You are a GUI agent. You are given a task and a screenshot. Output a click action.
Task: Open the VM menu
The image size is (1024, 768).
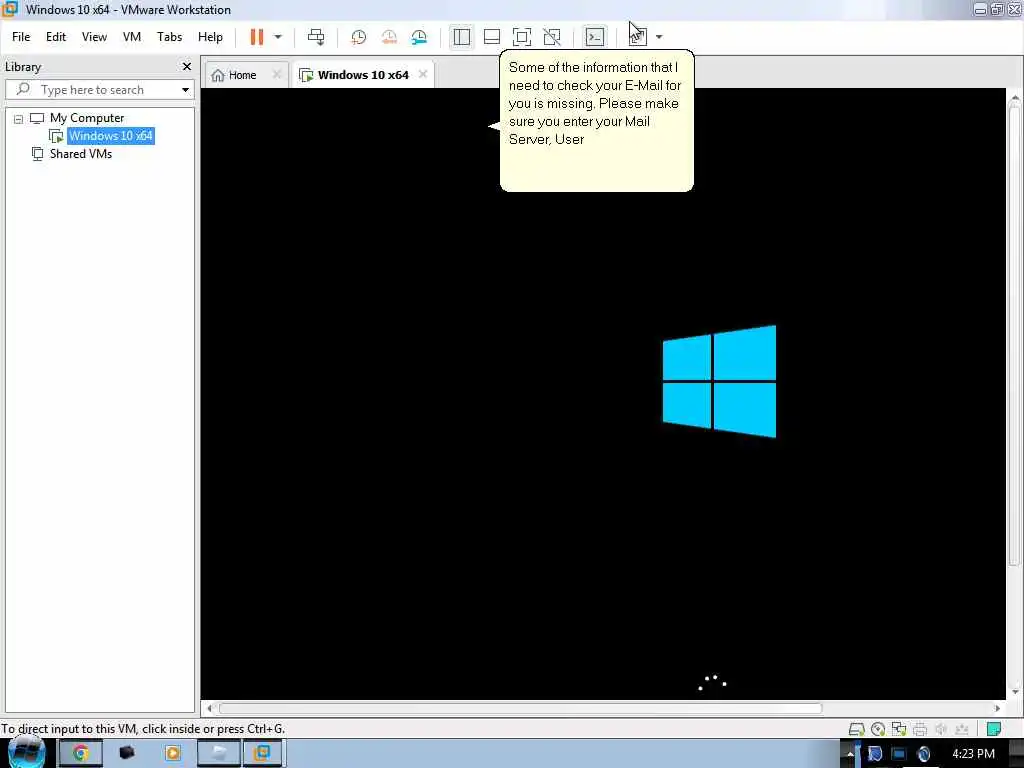pyautogui.click(x=132, y=37)
